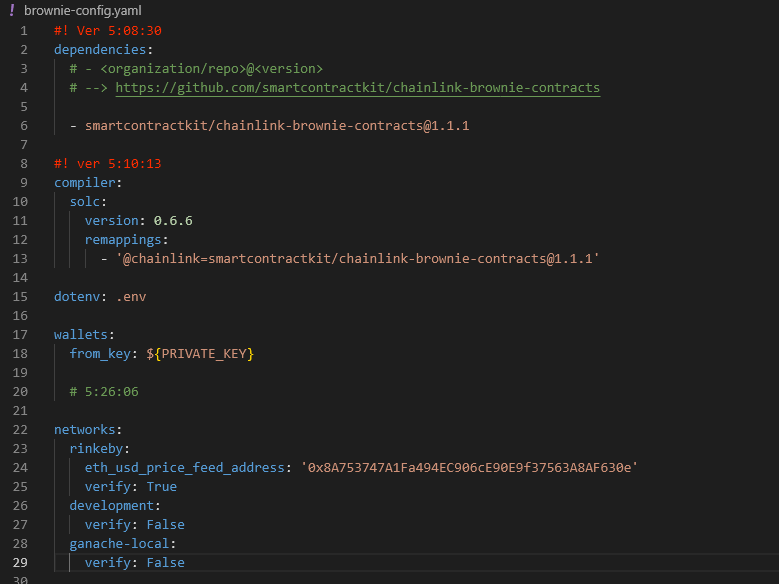
Task: Click the 'wallets' key
Action: (80, 334)
